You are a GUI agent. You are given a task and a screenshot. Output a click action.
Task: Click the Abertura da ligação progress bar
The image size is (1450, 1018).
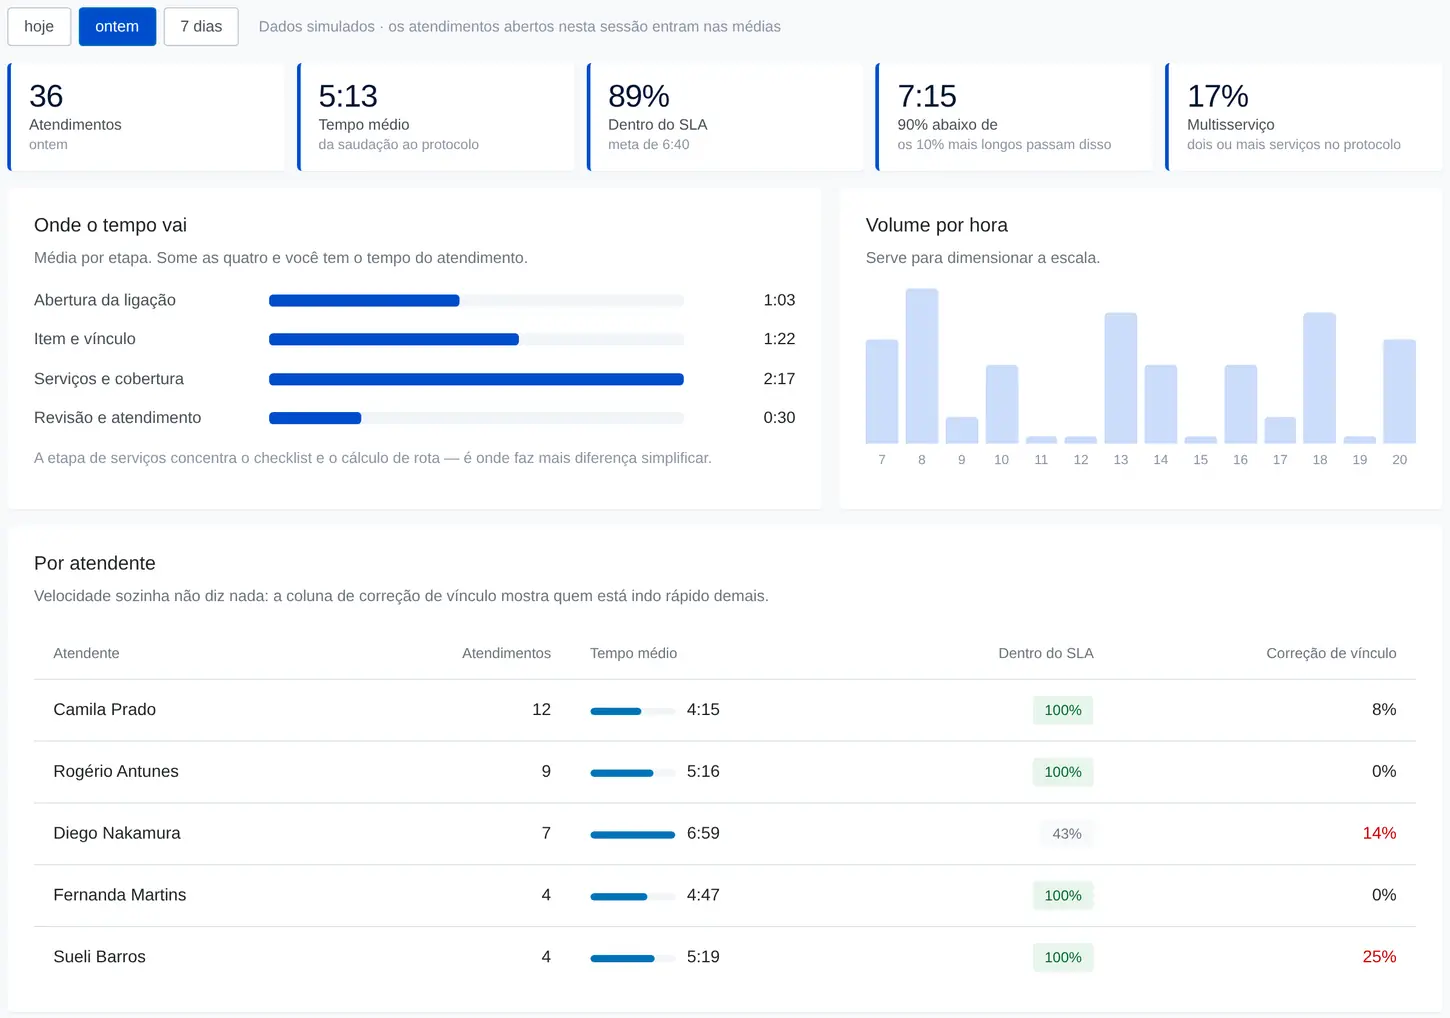coord(476,301)
